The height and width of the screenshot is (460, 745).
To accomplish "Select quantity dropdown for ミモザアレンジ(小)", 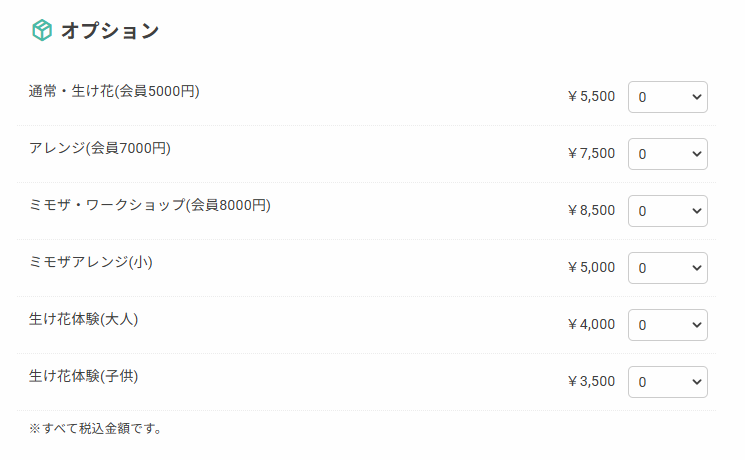I will tap(667, 268).
